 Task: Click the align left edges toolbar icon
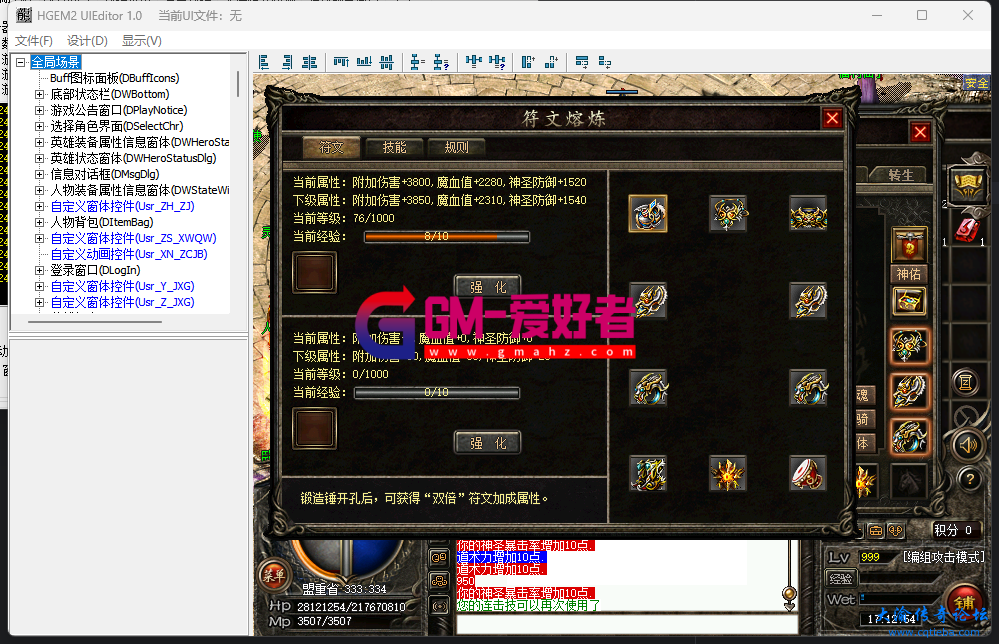[x=264, y=62]
